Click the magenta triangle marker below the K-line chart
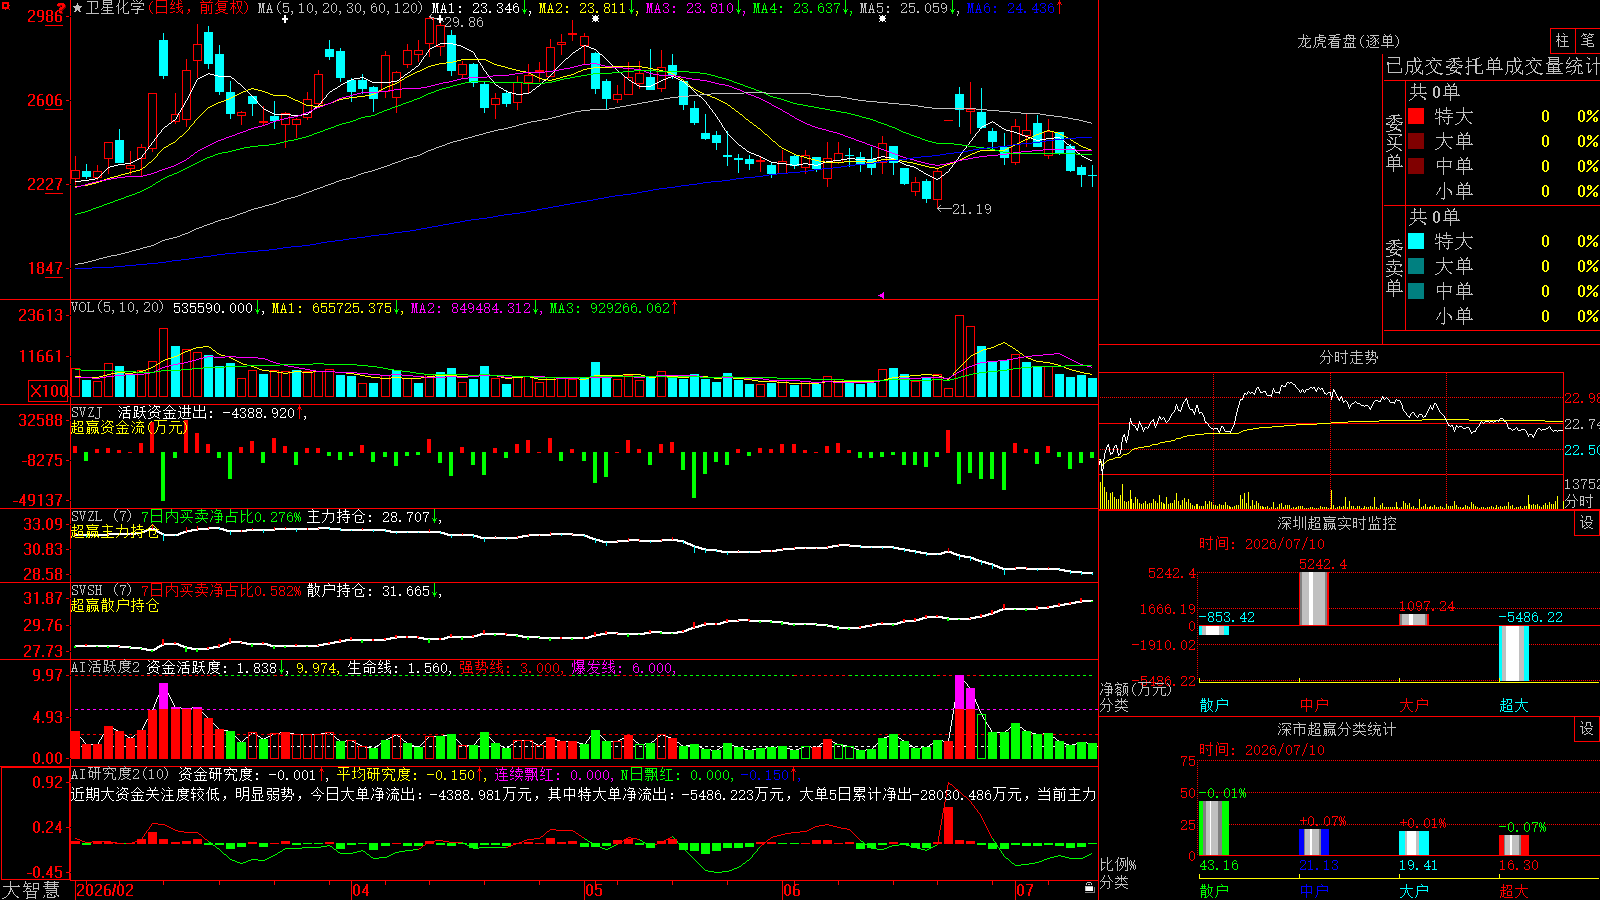 881,295
